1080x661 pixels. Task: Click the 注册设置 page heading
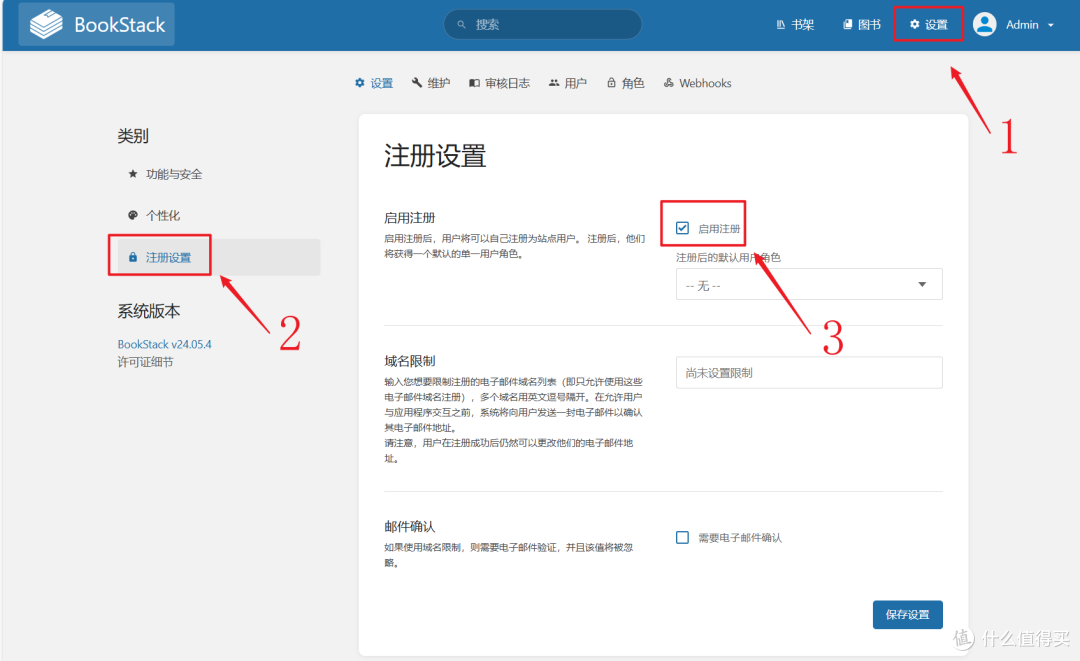pyautogui.click(x=435, y=156)
